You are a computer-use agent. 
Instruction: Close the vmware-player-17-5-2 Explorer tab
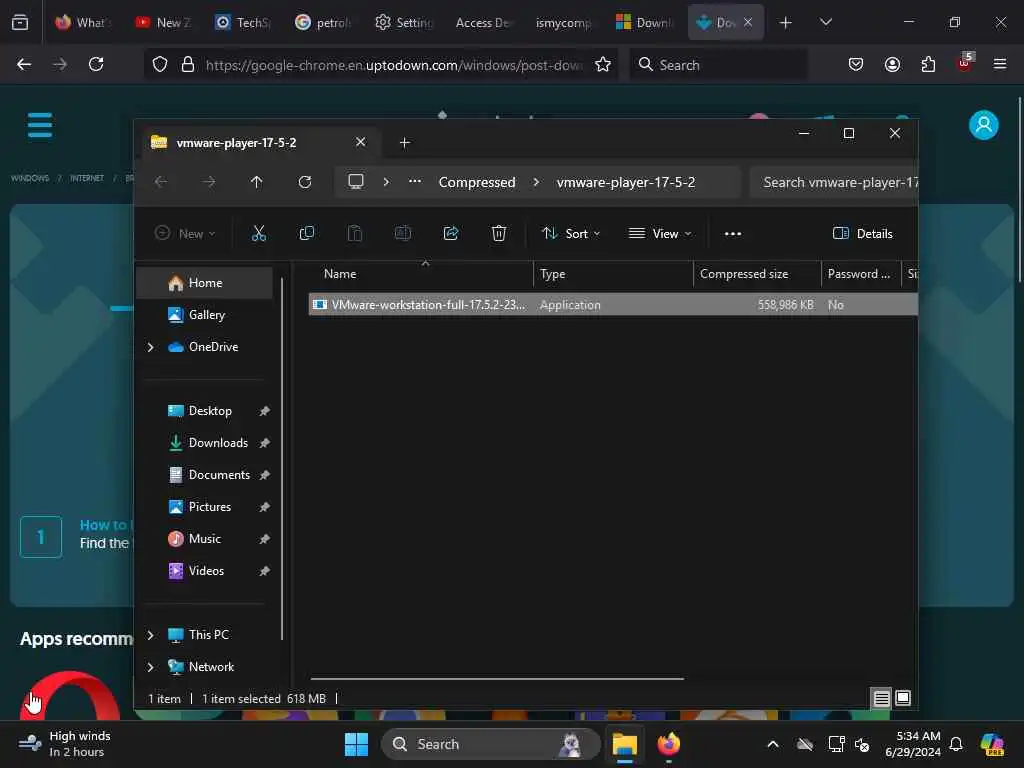pyautogui.click(x=360, y=142)
